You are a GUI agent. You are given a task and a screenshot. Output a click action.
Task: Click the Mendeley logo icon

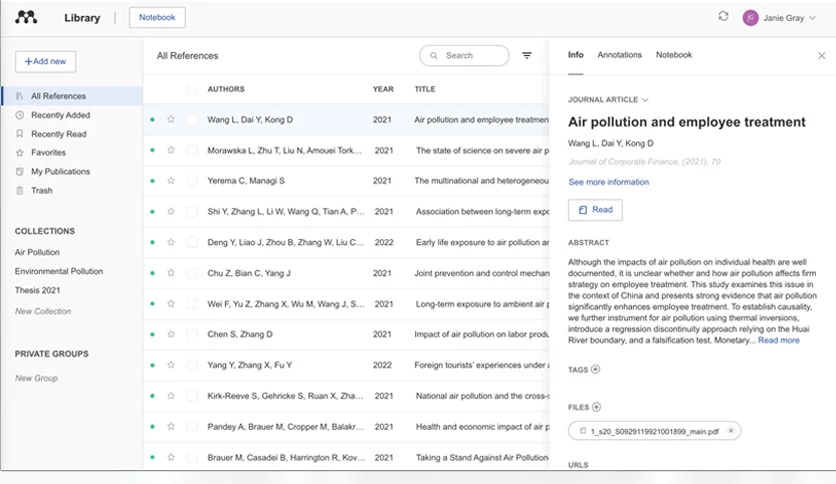tap(26, 17)
